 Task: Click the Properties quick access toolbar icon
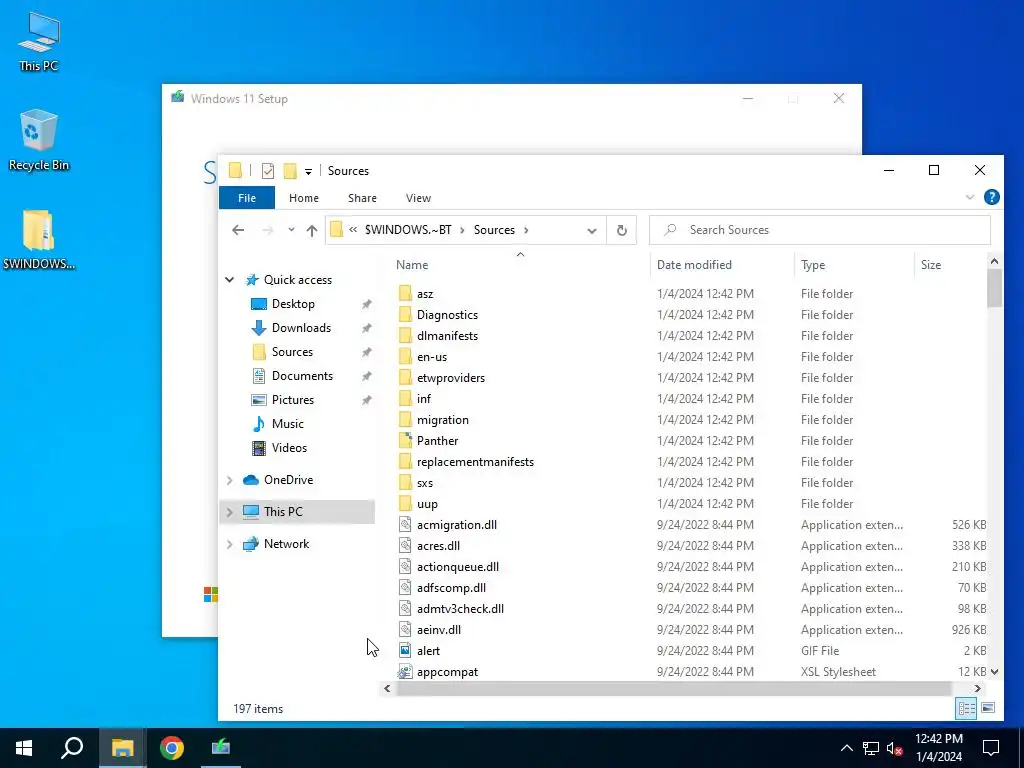268,171
